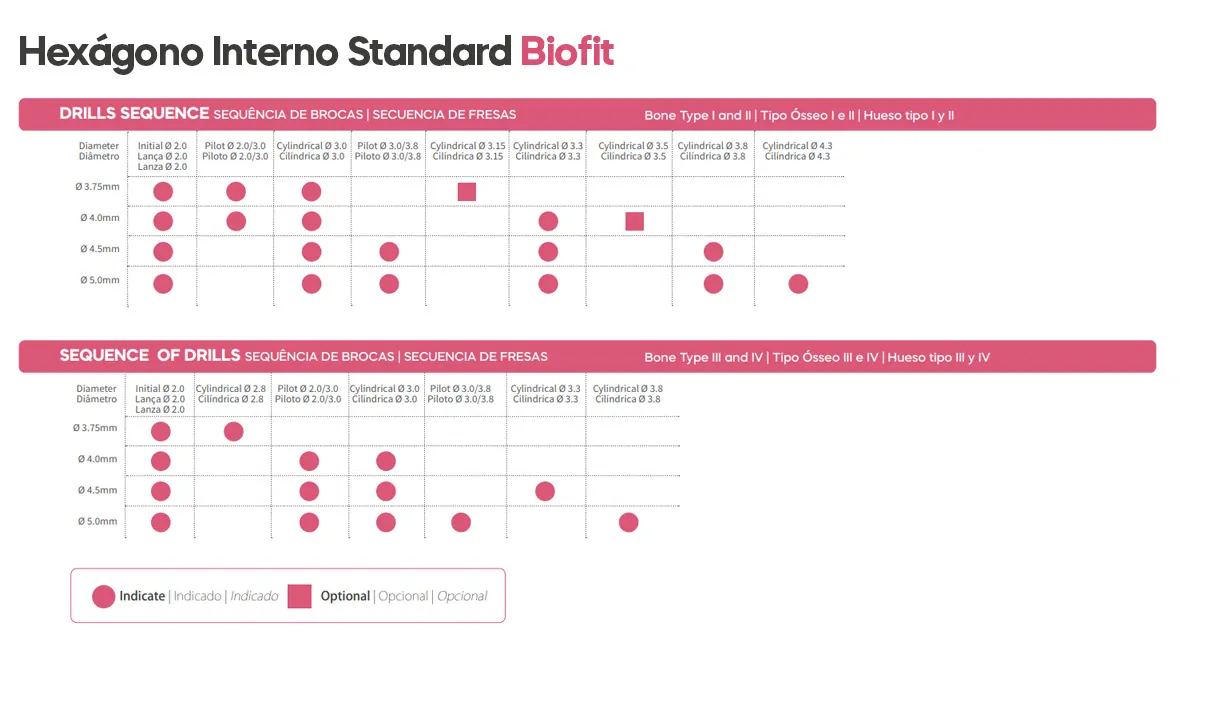Click the Pilot Ø 3.0/3.8 dot in upper table Ø 4.5mm row
The image size is (1220, 710).
(x=389, y=252)
